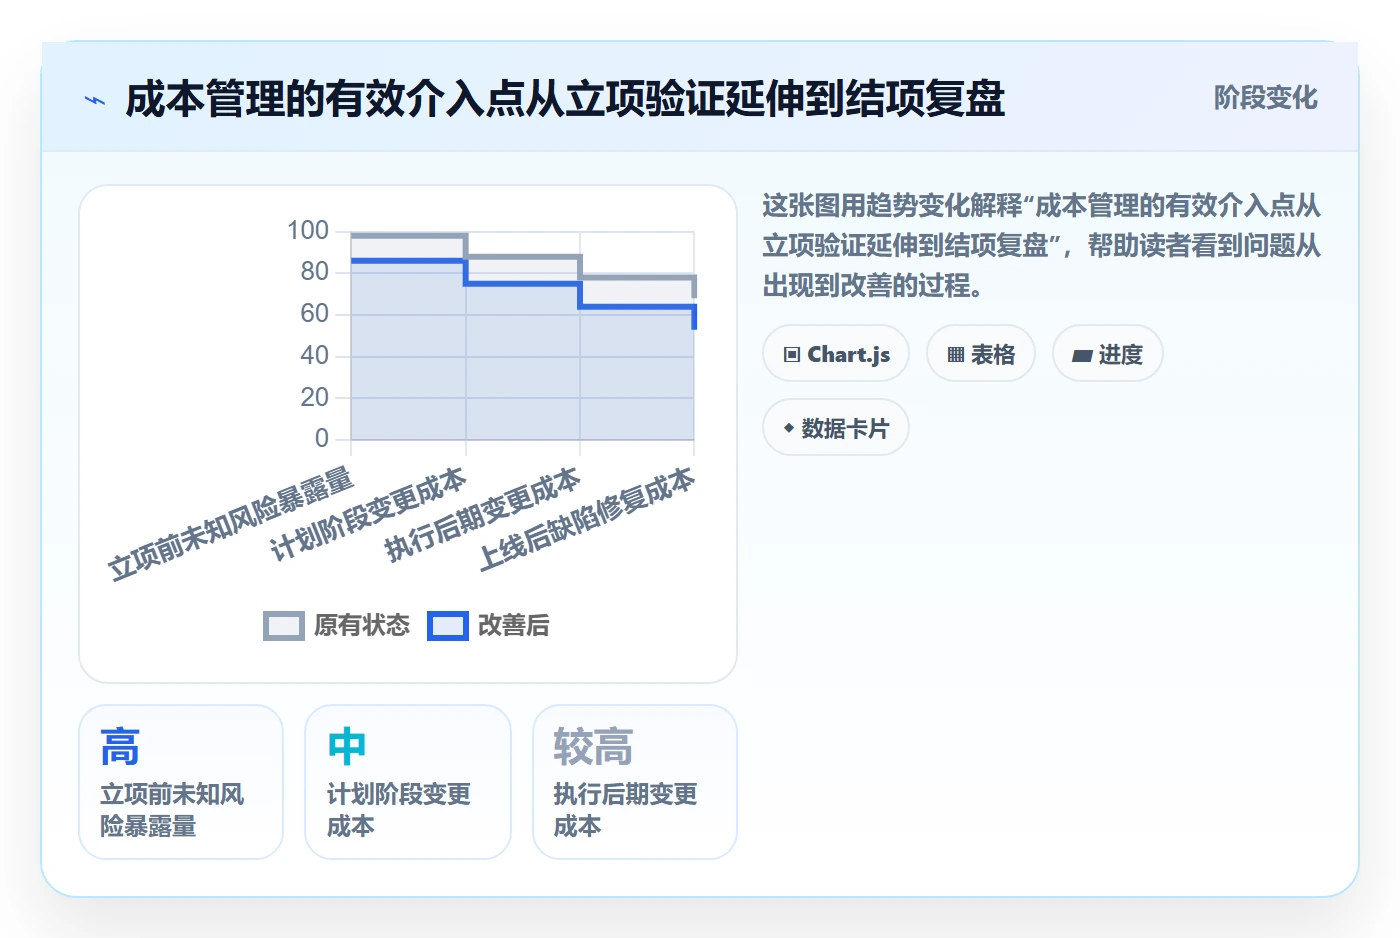Click the bar icon in the 进度 chip

(x=1082, y=355)
